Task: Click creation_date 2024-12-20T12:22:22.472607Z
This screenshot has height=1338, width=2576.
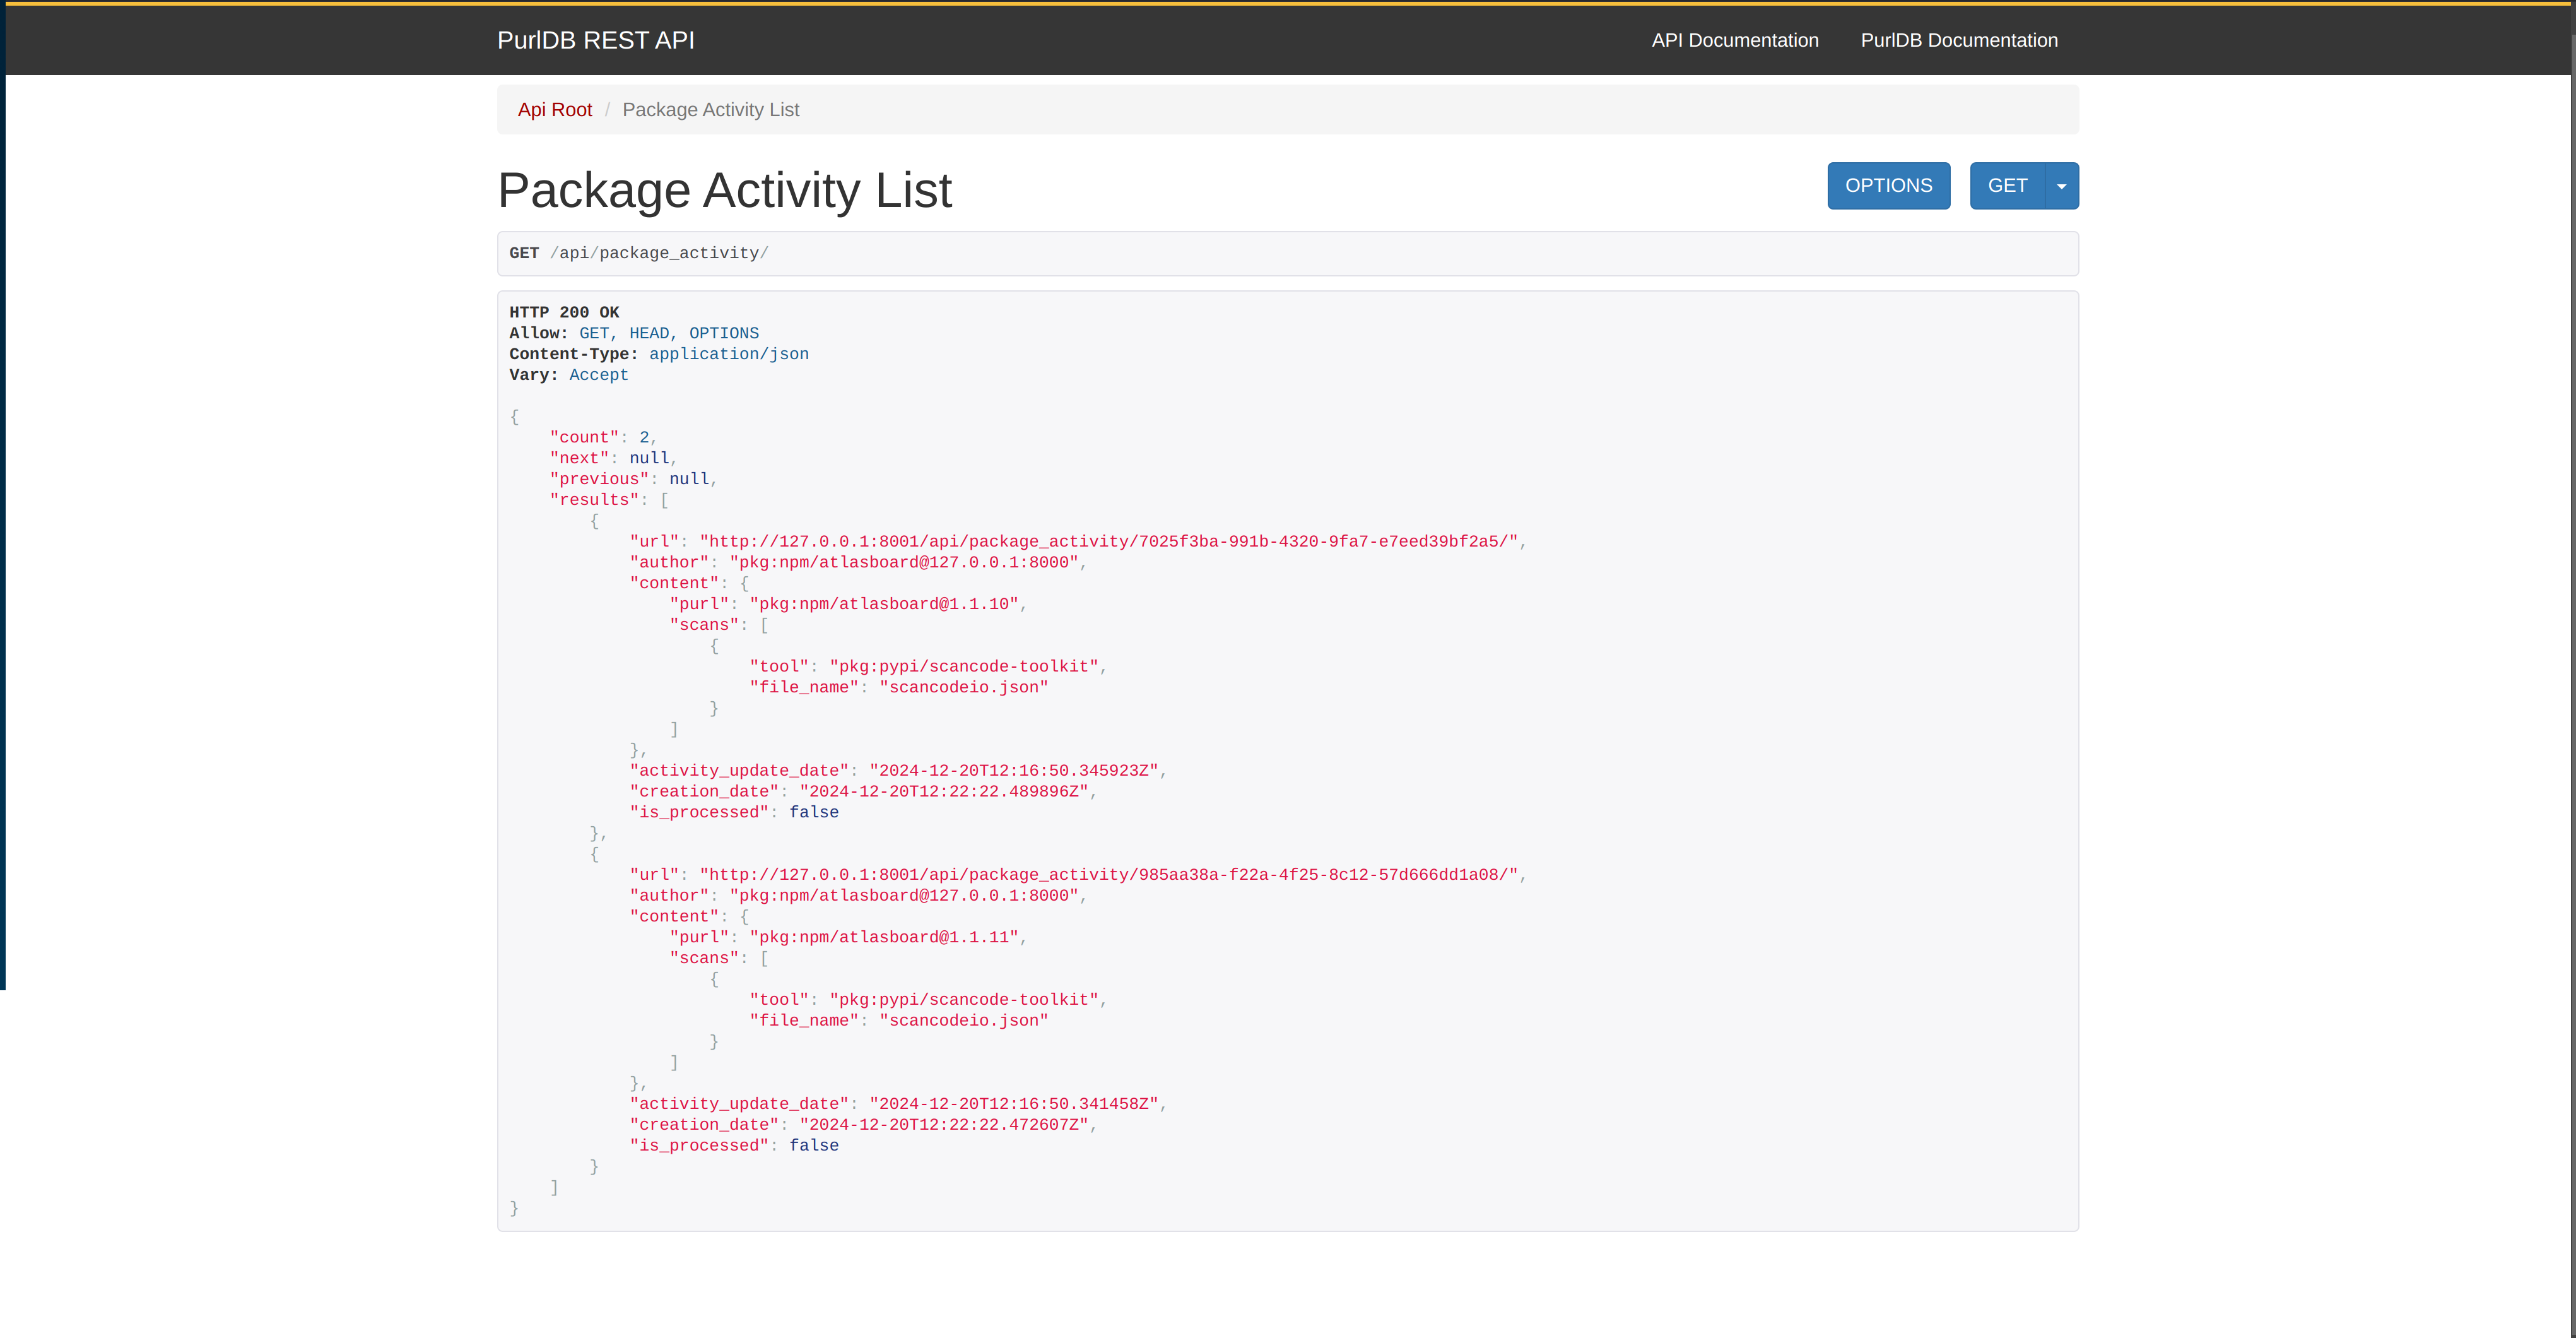Action: click(944, 1124)
